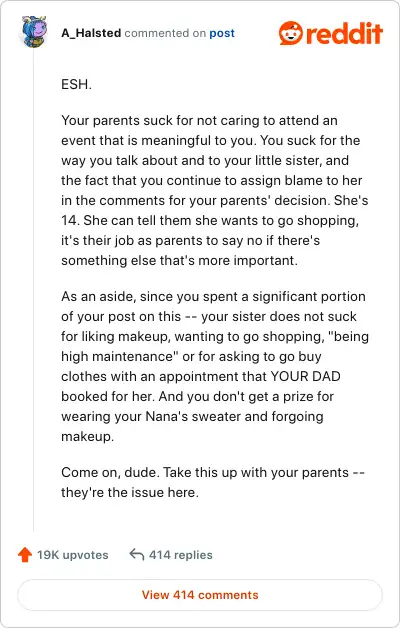This screenshot has height=628, width=400.
Task: Click the A_Halsted user avatar
Action: (34, 32)
